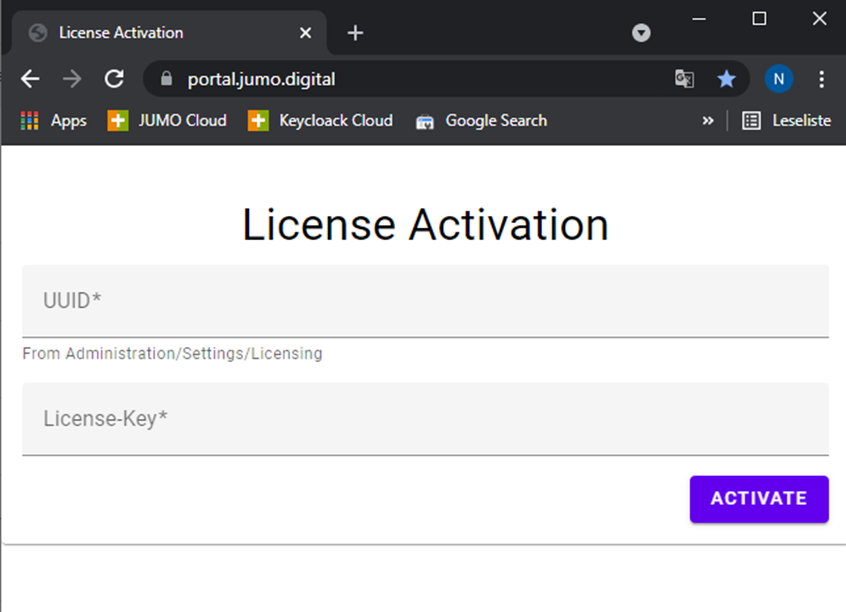Open JUMO Cloud bookmark
This screenshot has width=846, height=612.
coord(168,121)
